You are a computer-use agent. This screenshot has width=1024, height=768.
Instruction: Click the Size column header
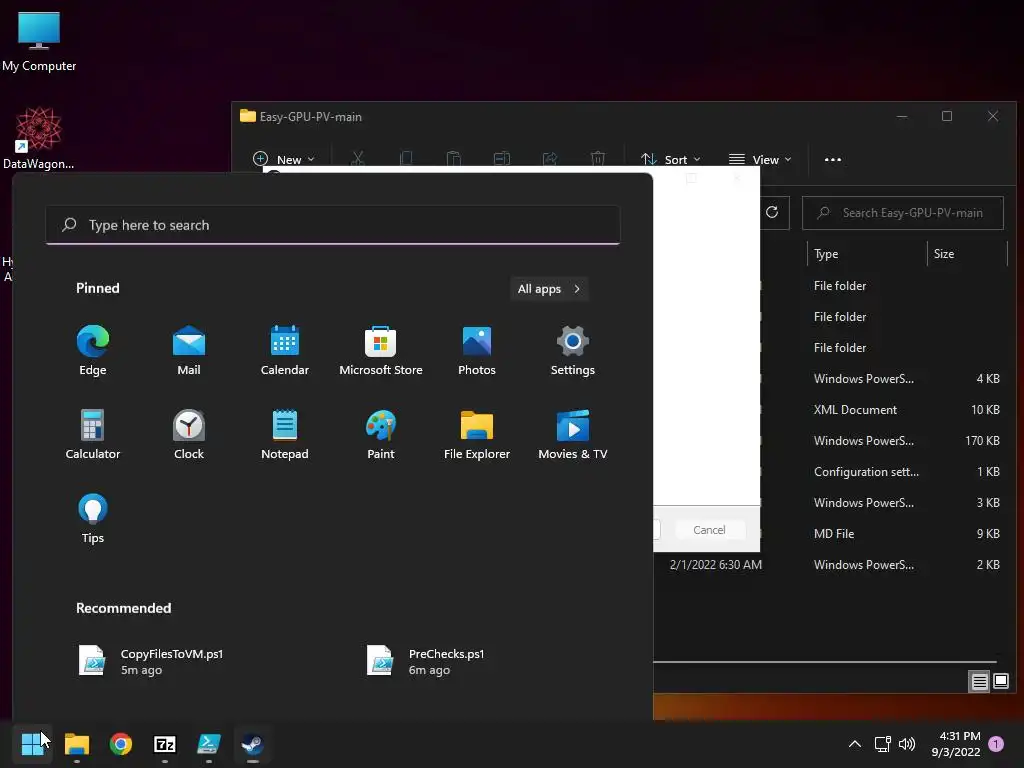967,254
